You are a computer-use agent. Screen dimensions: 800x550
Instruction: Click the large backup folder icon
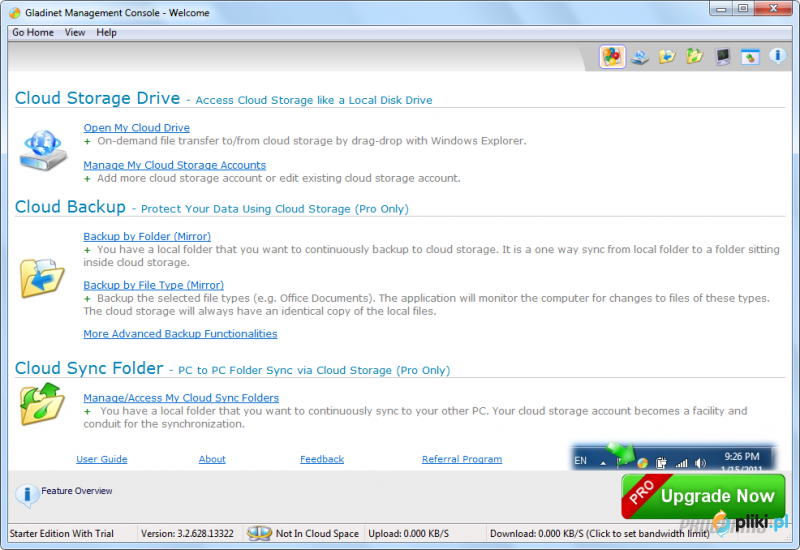coord(42,278)
